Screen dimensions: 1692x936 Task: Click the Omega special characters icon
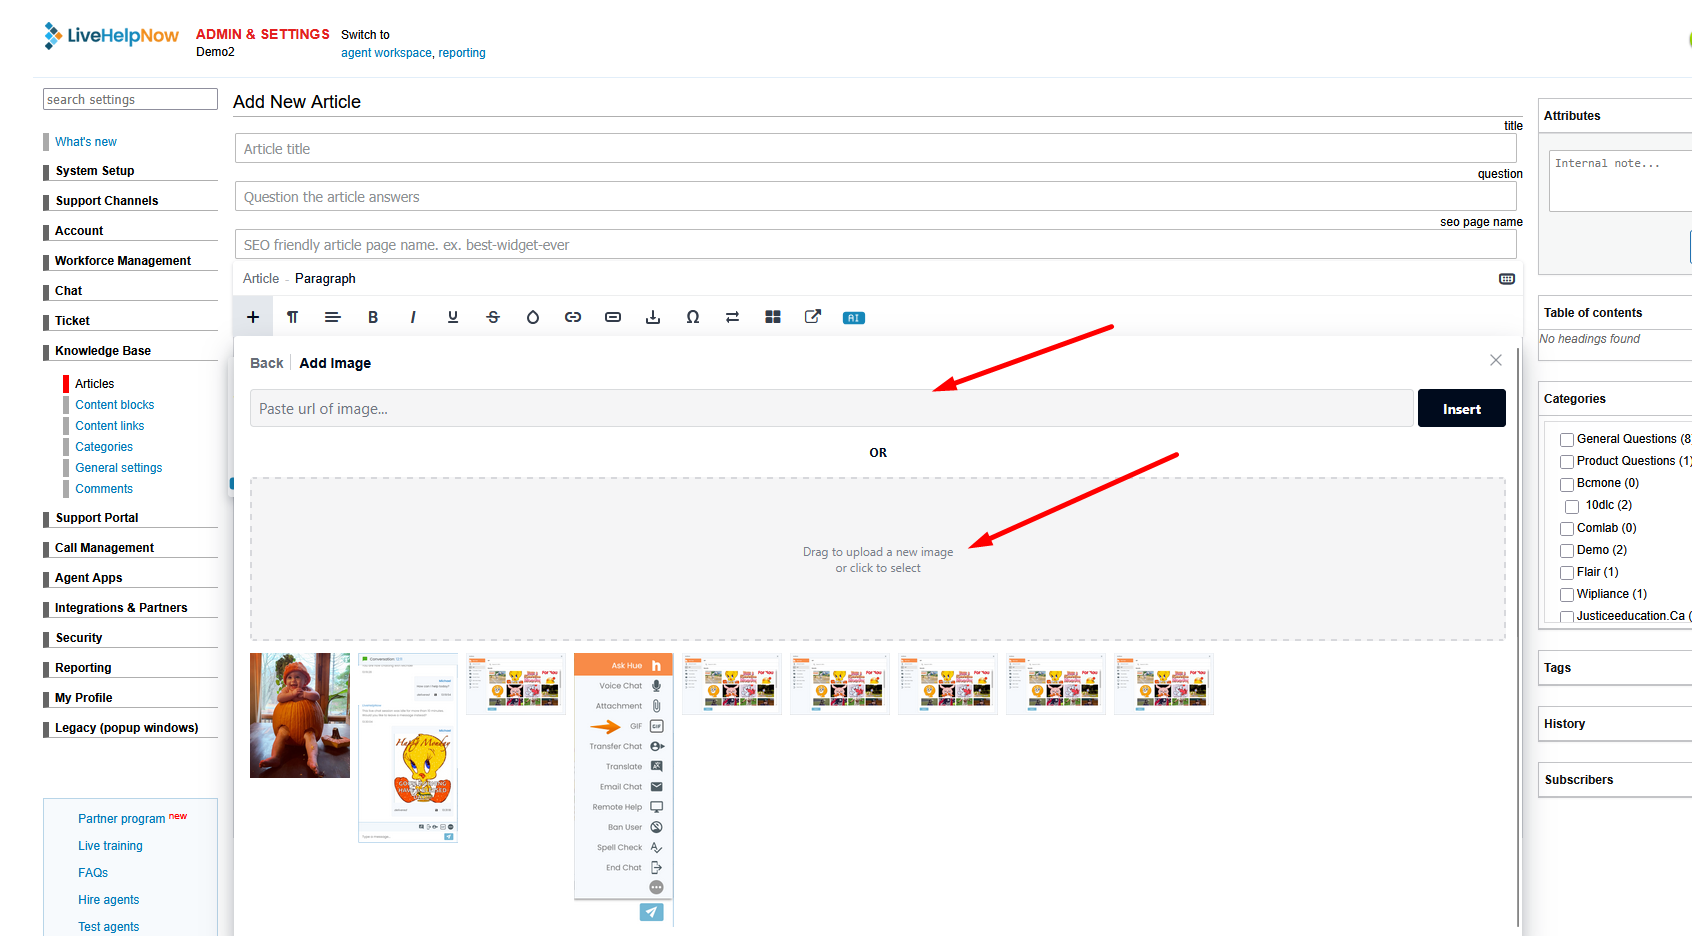(693, 317)
